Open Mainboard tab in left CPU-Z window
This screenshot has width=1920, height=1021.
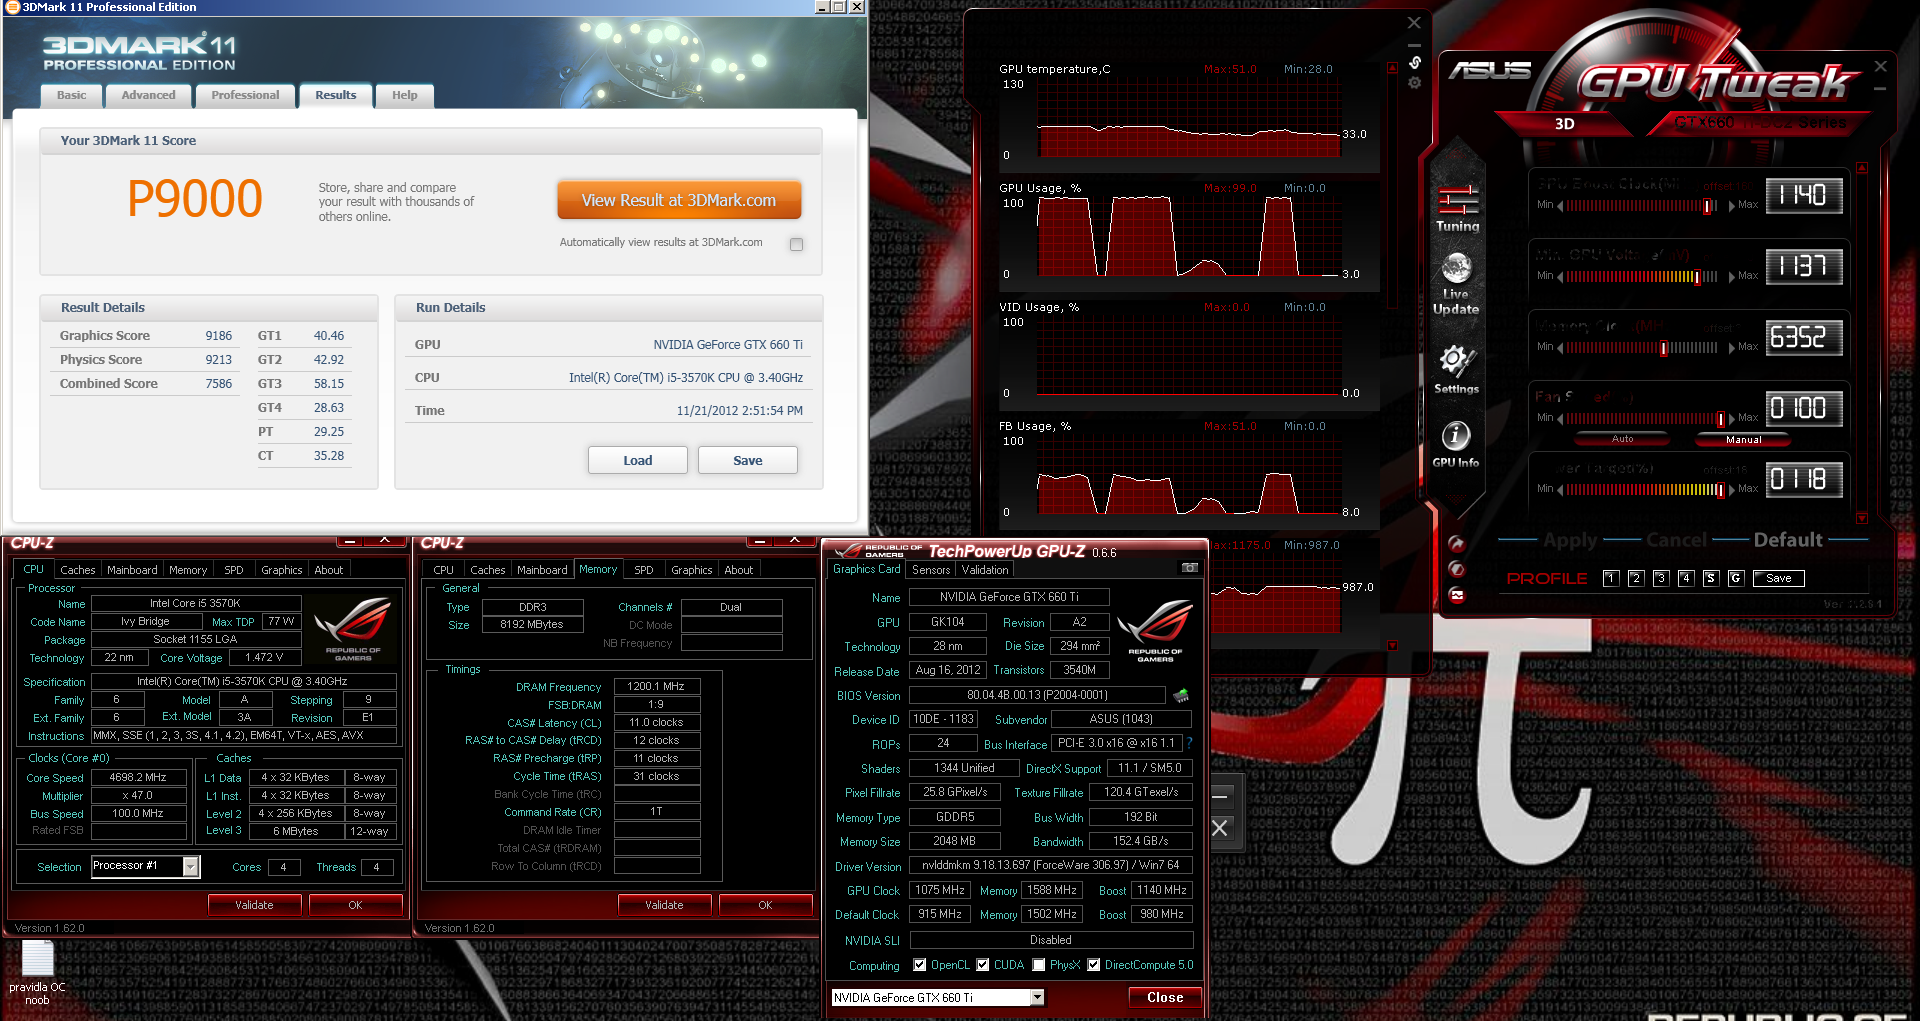point(132,570)
